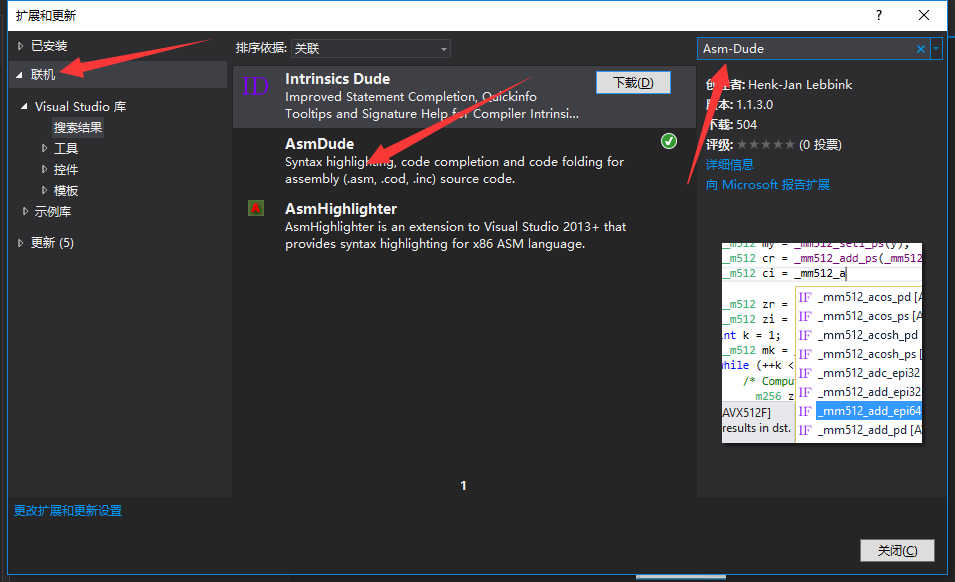Switch to the 已安装 category
Screen dimensions: 955x582
point(50,44)
